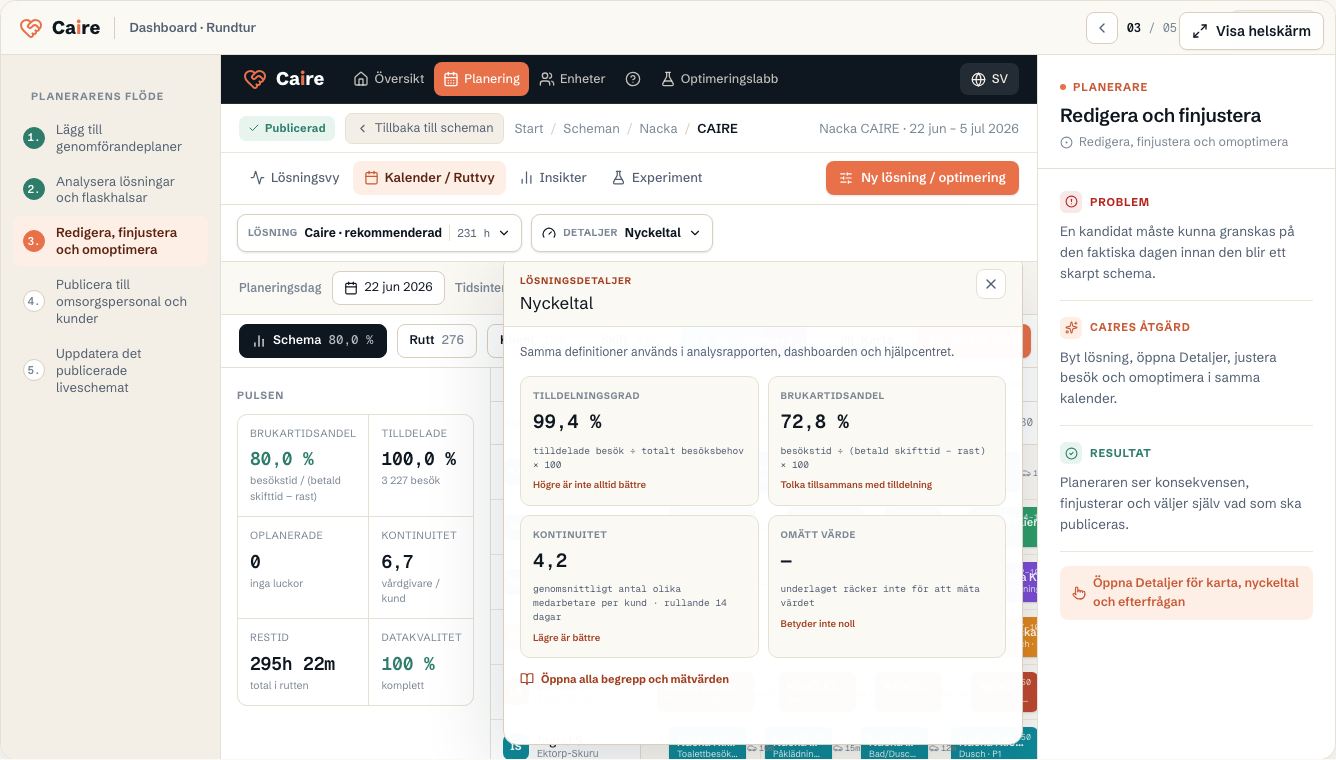The width and height of the screenshot is (1336, 760).
Task: Switch language with SV globe button
Action: [989, 79]
